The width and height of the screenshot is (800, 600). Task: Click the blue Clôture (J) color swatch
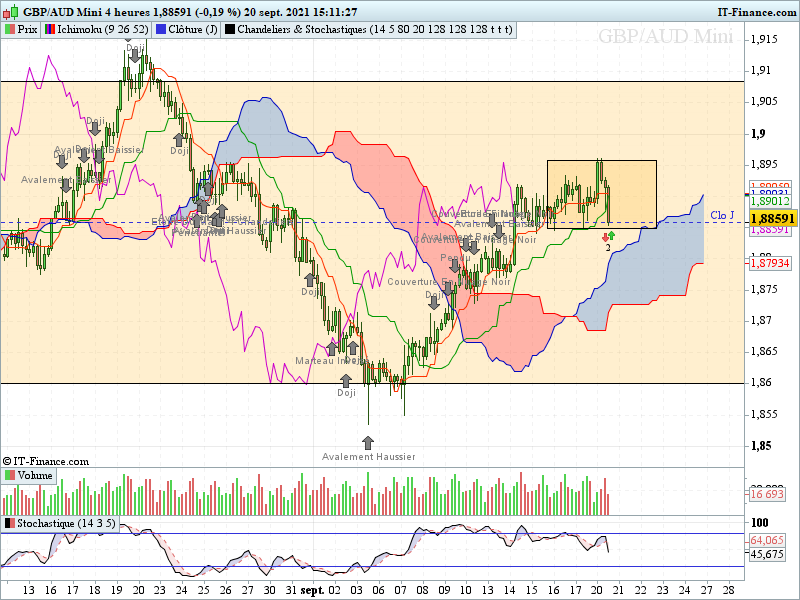161,30
